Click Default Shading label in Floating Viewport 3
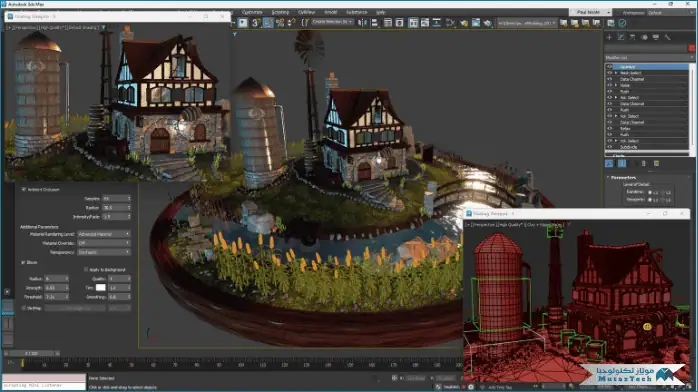Image resolution: width=698 pixels, height=392 pixels. 84,28
